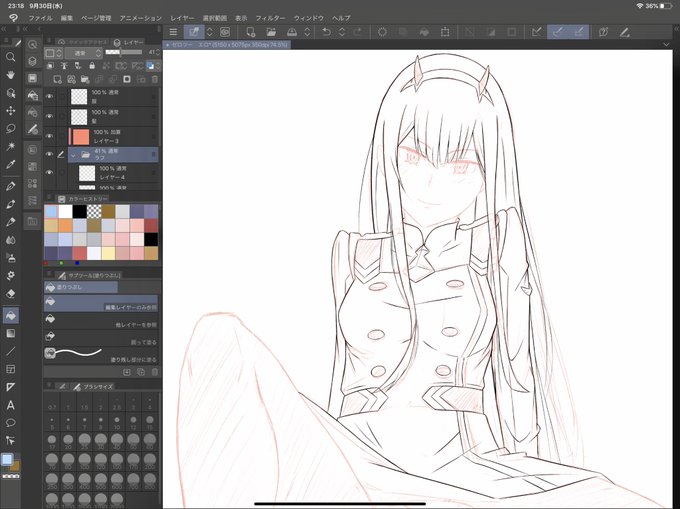
Task: Select the Eyedropper tool
Action: (10, 164)
